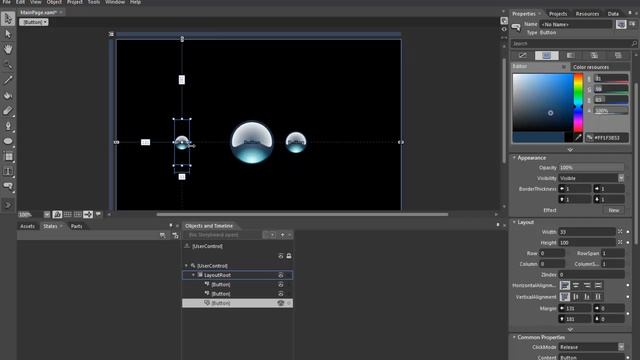
Task: Switch to the Resources tab
Action: [587, 13]
